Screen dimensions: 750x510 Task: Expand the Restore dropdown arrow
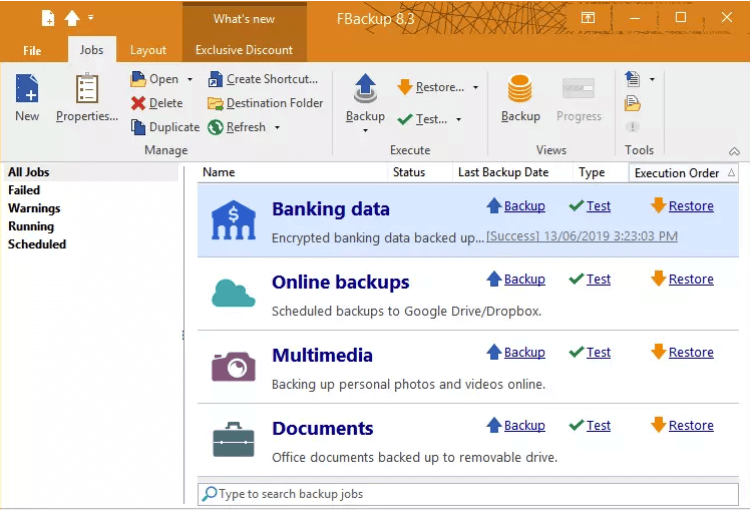[x=475, y=88]
